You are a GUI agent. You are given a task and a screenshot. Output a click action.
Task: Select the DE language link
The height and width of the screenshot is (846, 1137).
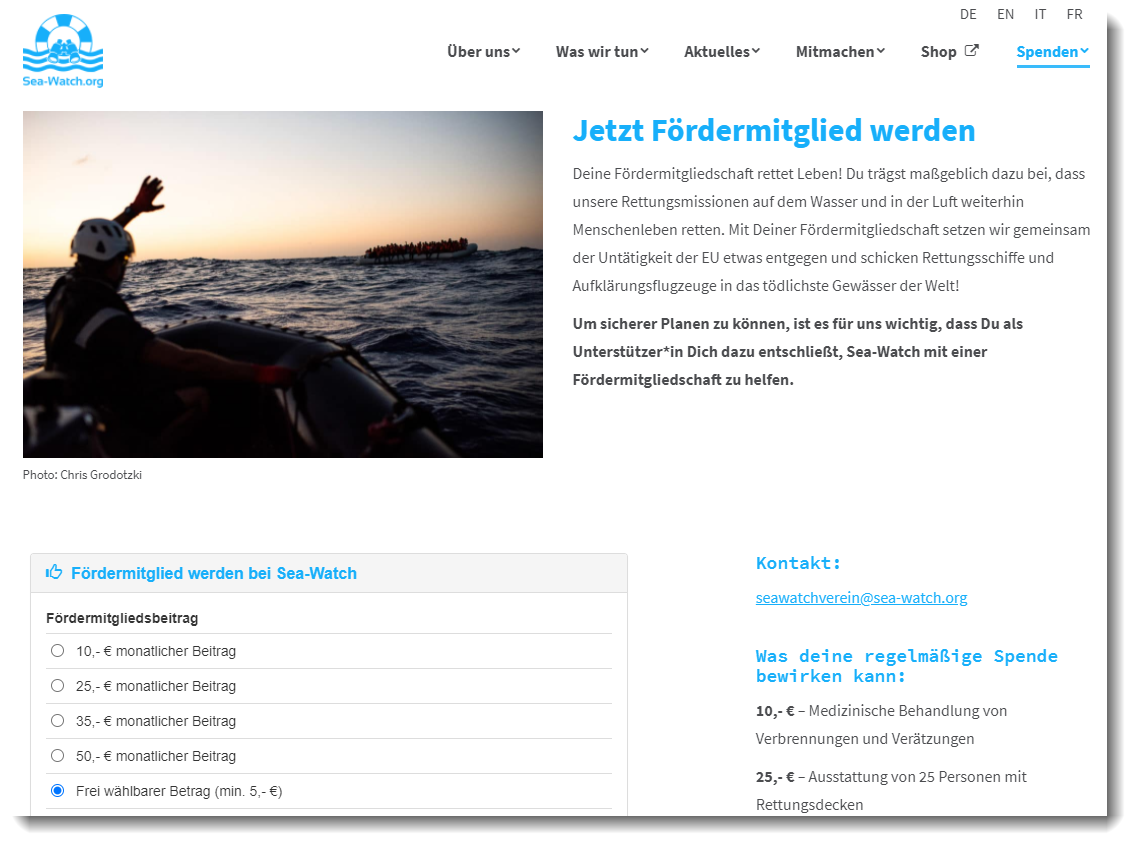968,14
